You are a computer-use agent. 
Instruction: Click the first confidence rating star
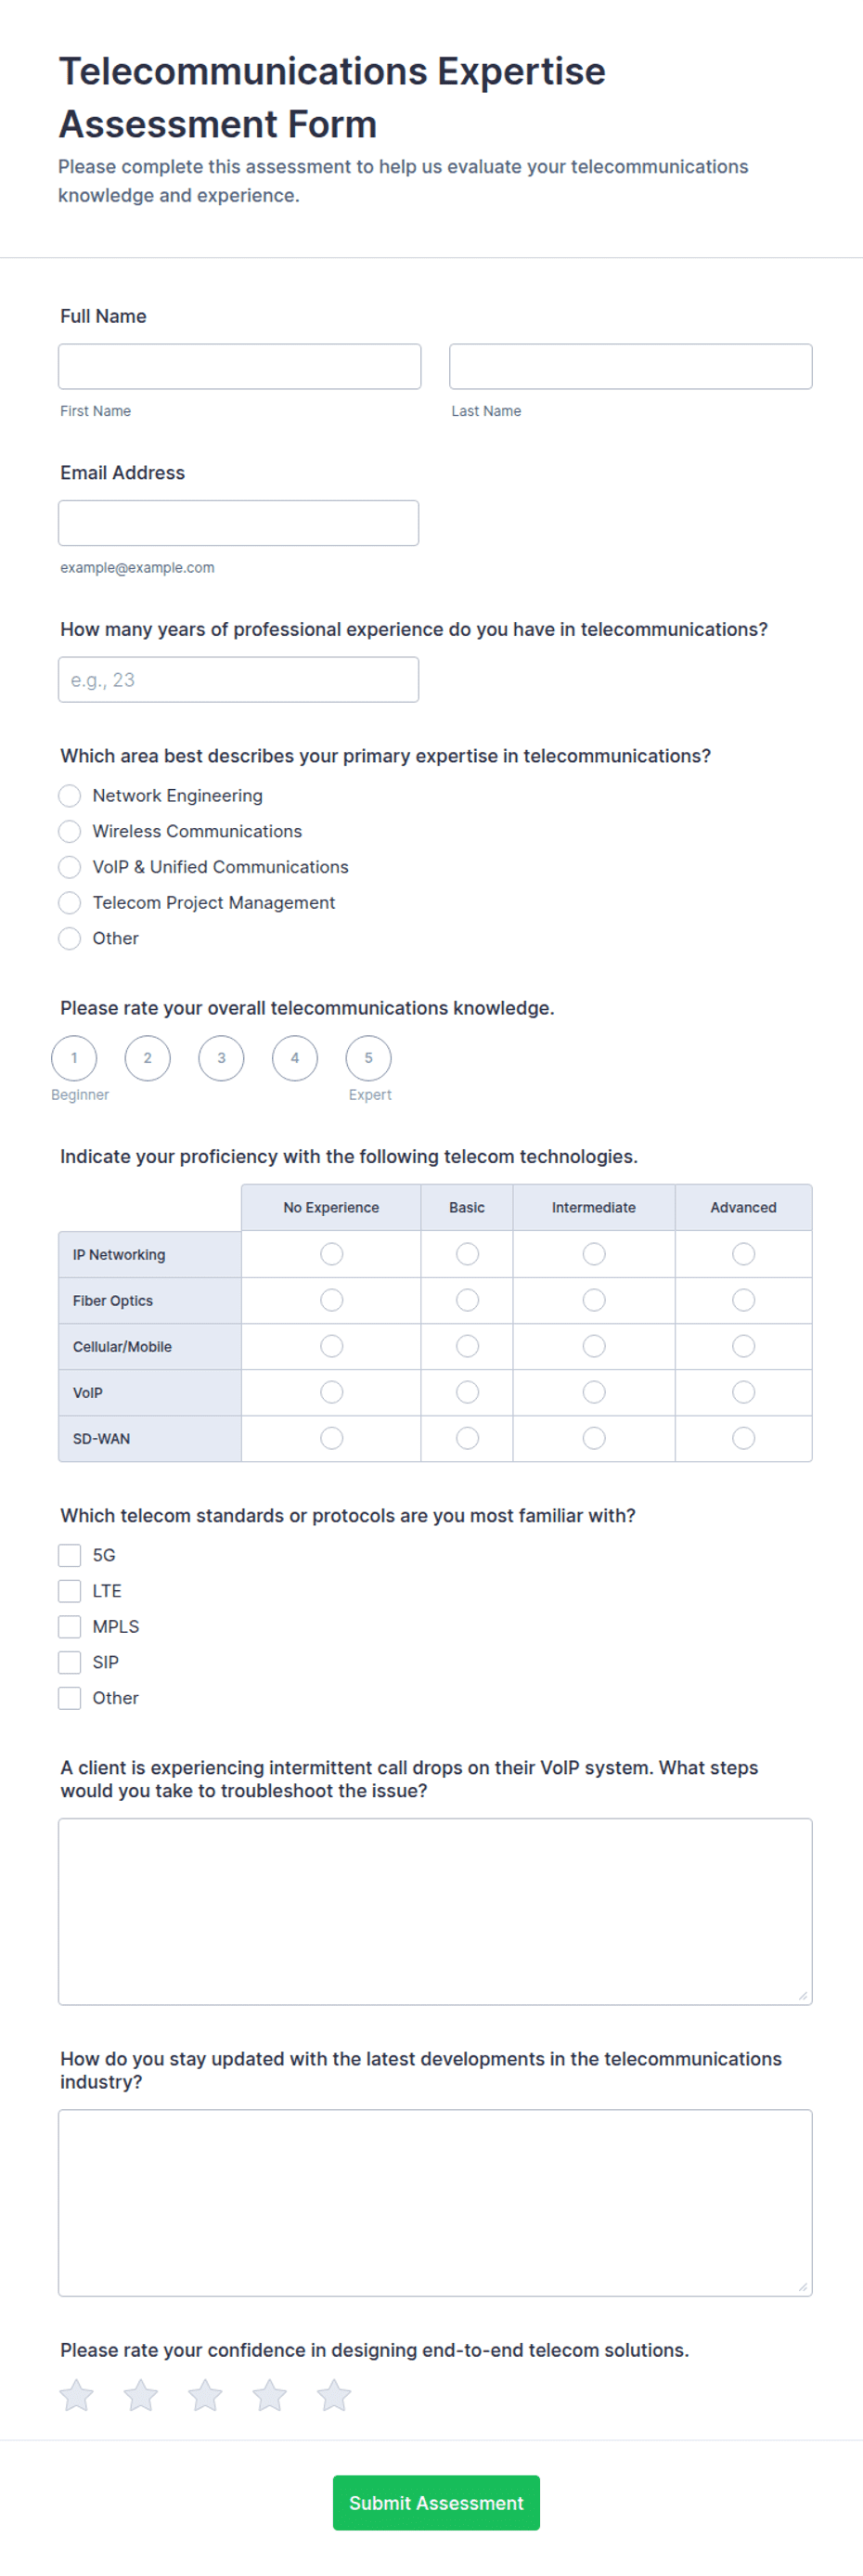coord(76,2394)
